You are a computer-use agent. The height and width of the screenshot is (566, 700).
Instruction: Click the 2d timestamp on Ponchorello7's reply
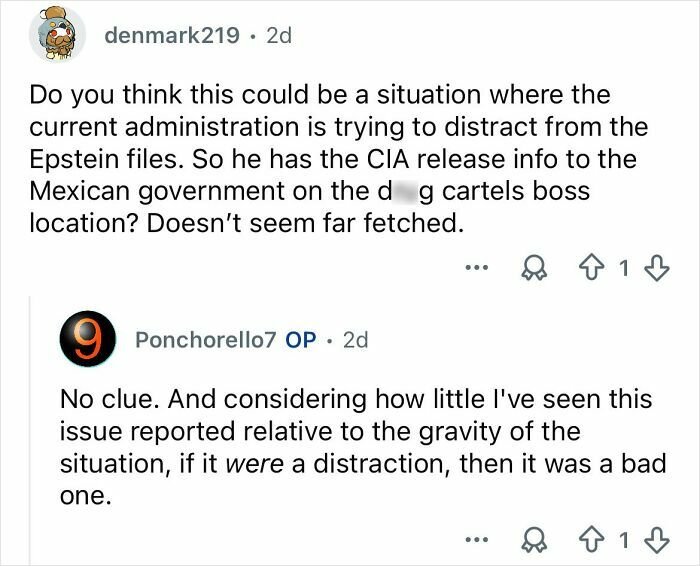(x=354, y=340)
